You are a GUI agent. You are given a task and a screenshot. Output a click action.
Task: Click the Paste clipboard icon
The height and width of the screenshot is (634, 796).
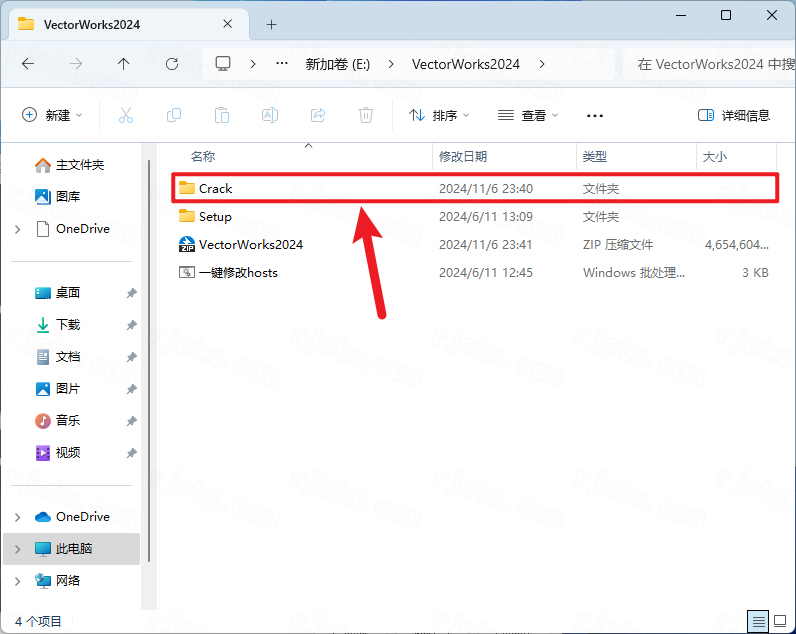(x=222, y=115)
